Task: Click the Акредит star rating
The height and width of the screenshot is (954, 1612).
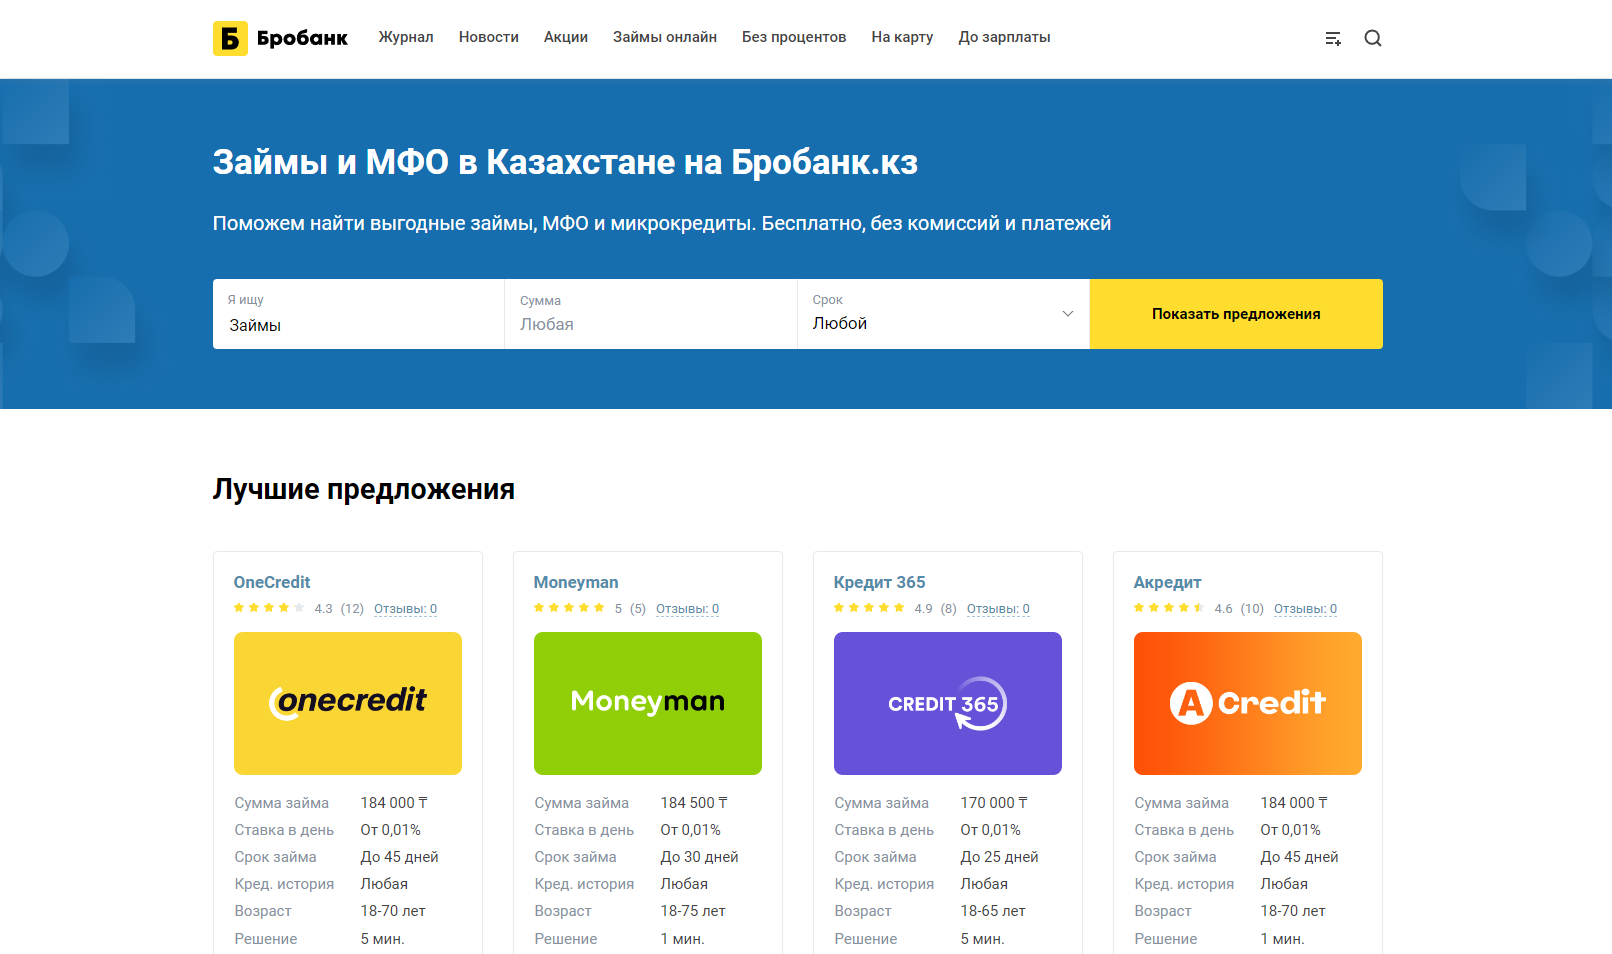Action: point(1169,608)
